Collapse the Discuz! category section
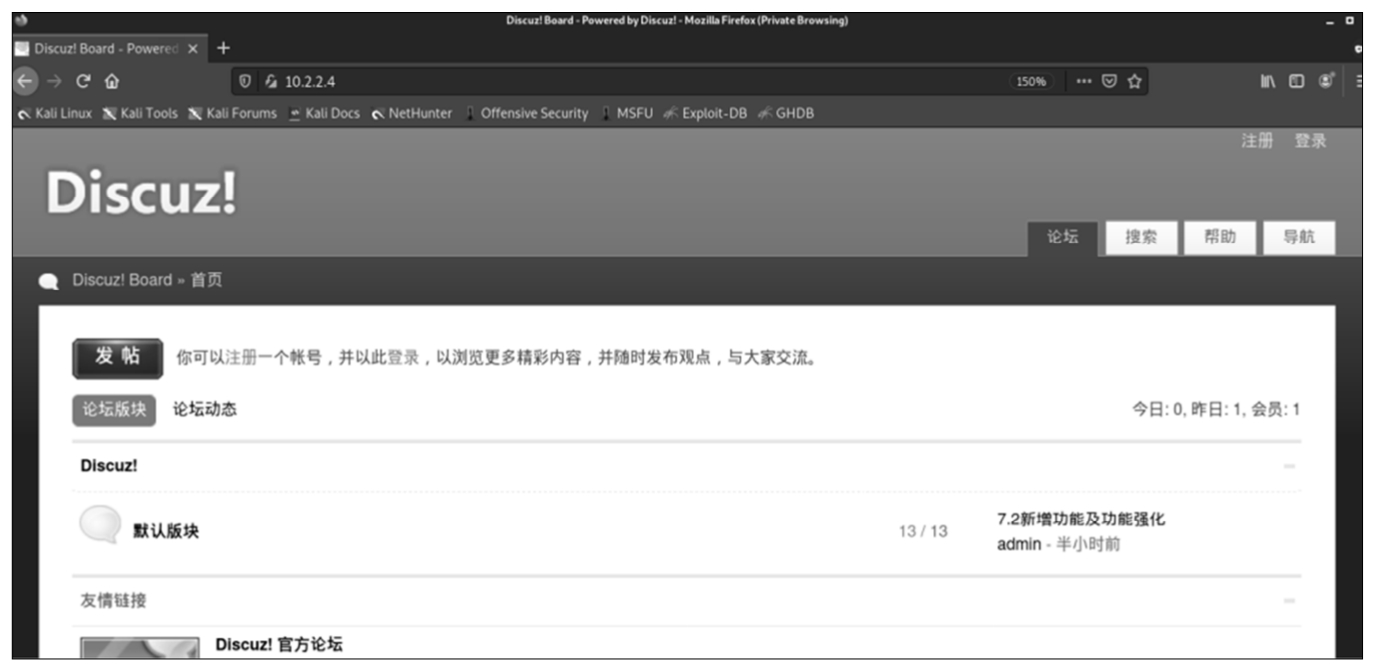 click(x=1289, y=467)
